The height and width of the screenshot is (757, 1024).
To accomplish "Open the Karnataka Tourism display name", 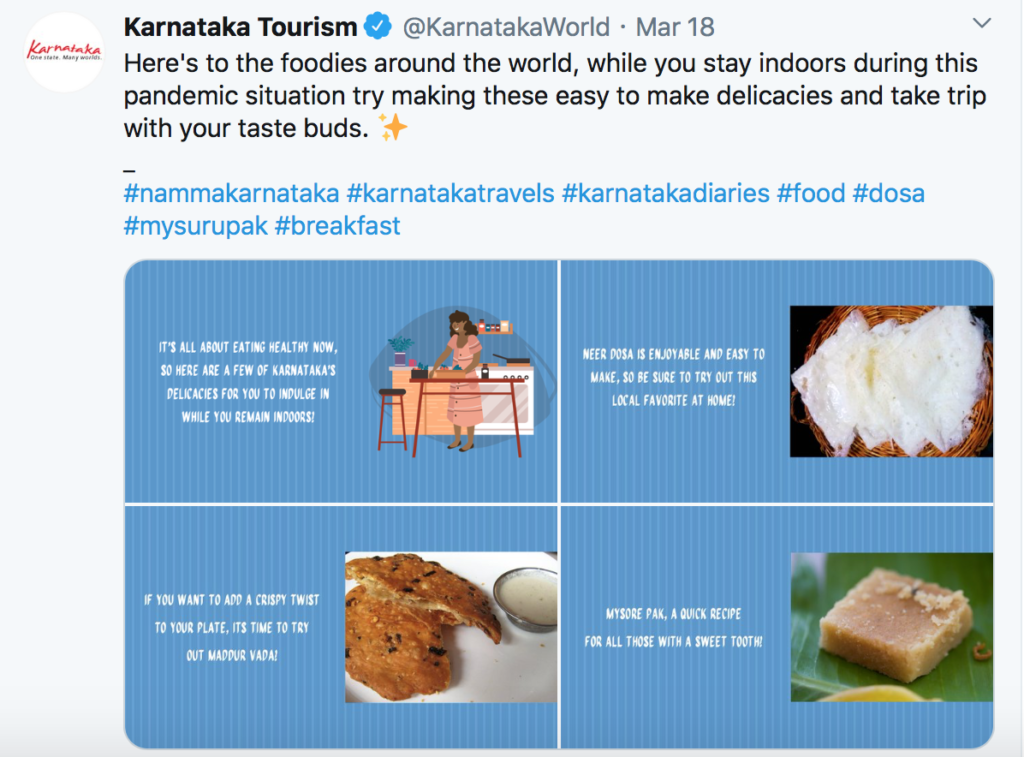I will click(240, 27).
